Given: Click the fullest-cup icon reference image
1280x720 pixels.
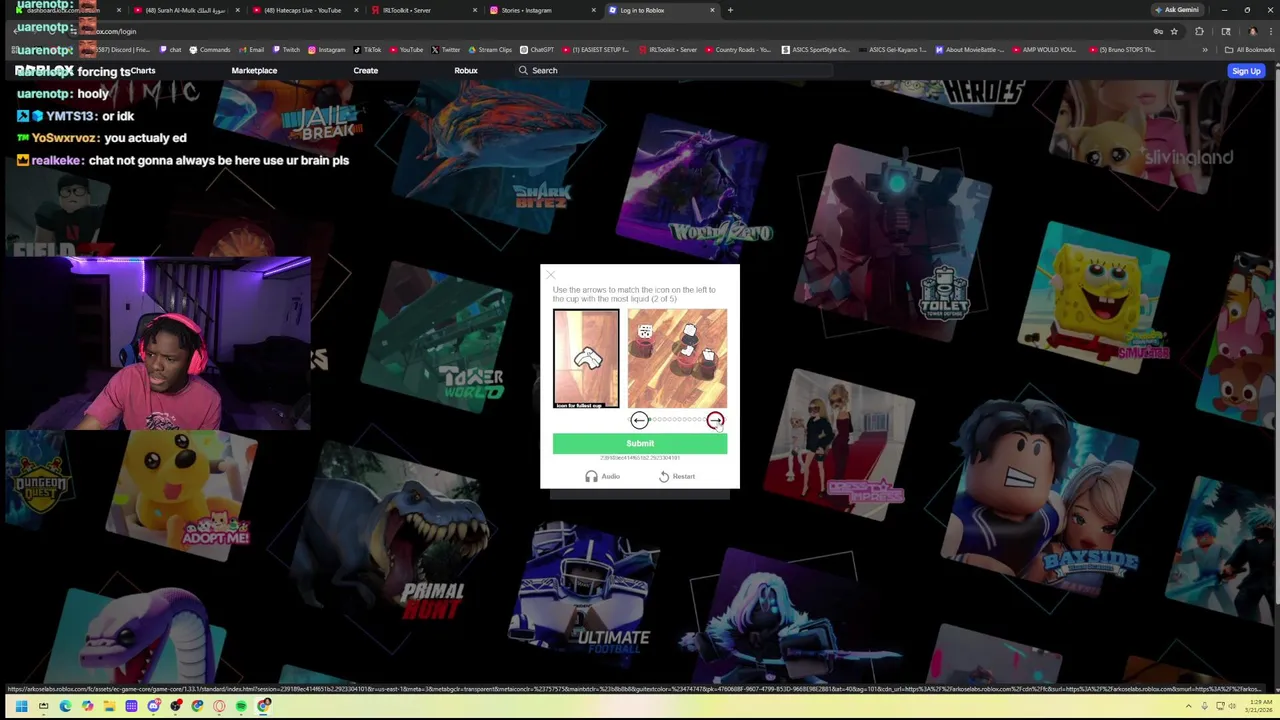Looking at the screenshot, I should (x=586, y=358).
